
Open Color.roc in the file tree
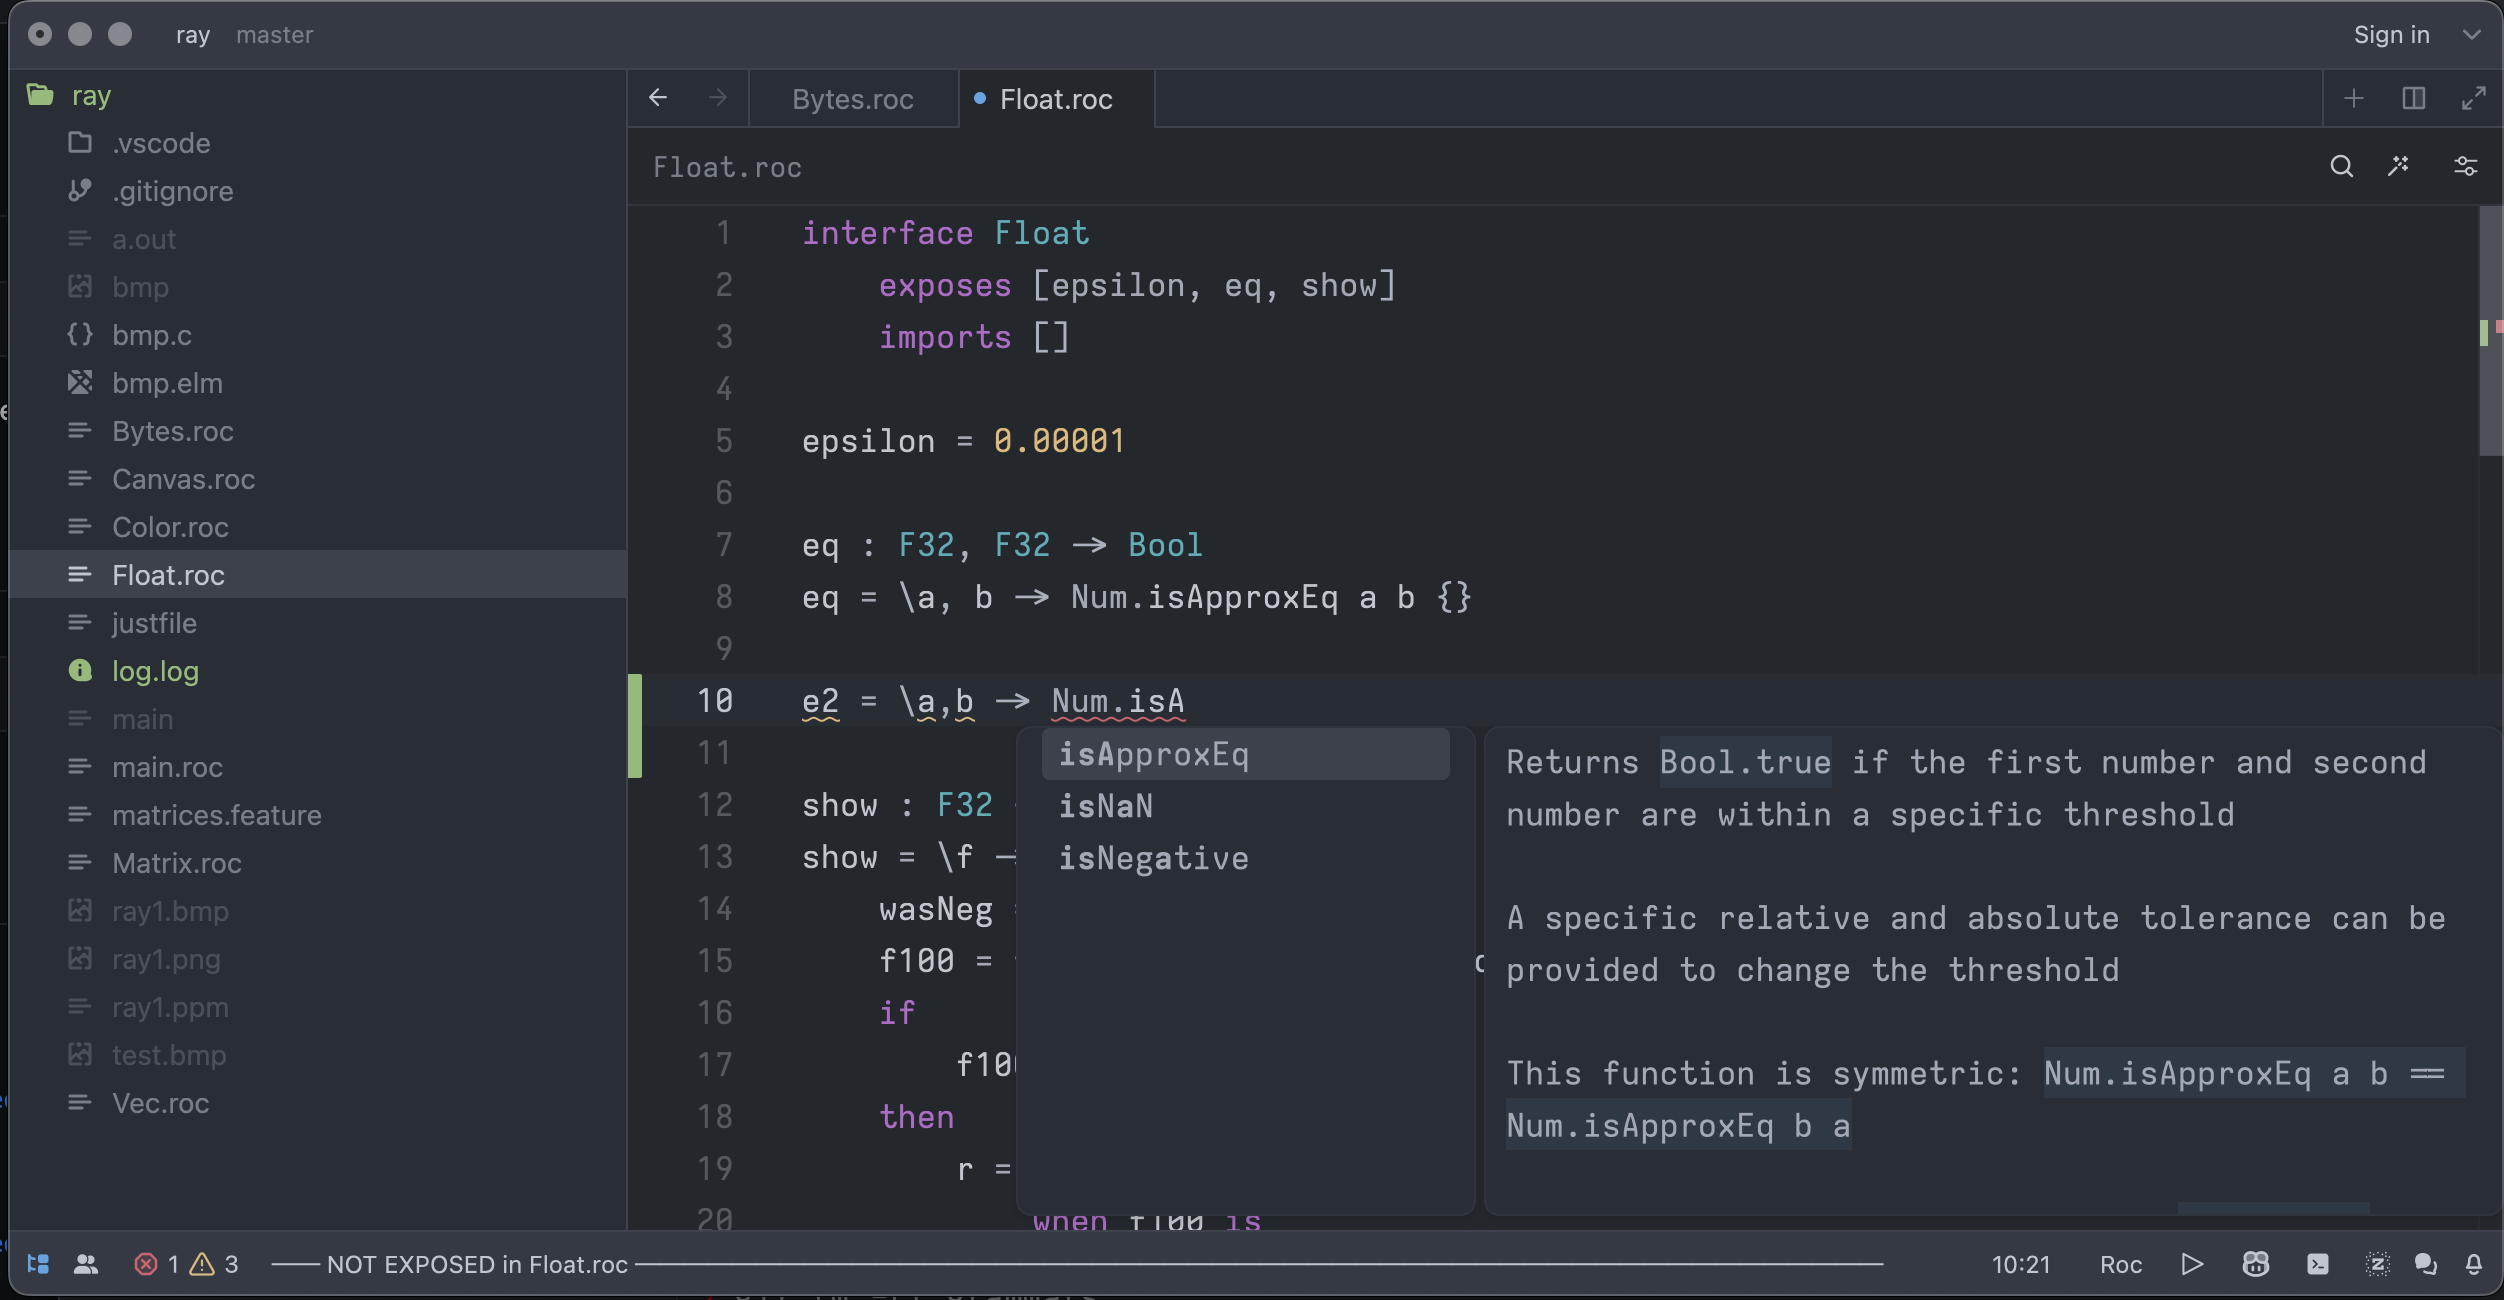coord(318,527)
